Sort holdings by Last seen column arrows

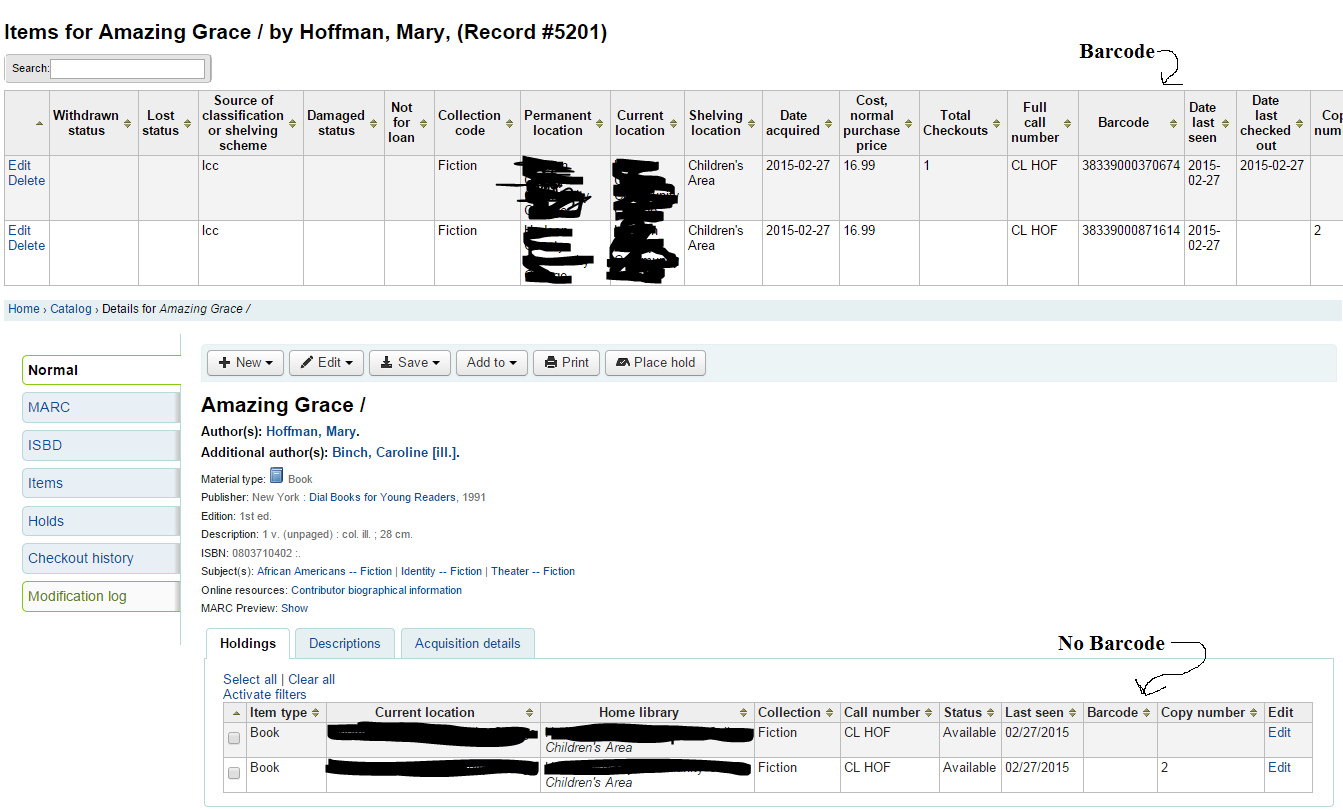pyautogui.click(x=1074, y=713)
